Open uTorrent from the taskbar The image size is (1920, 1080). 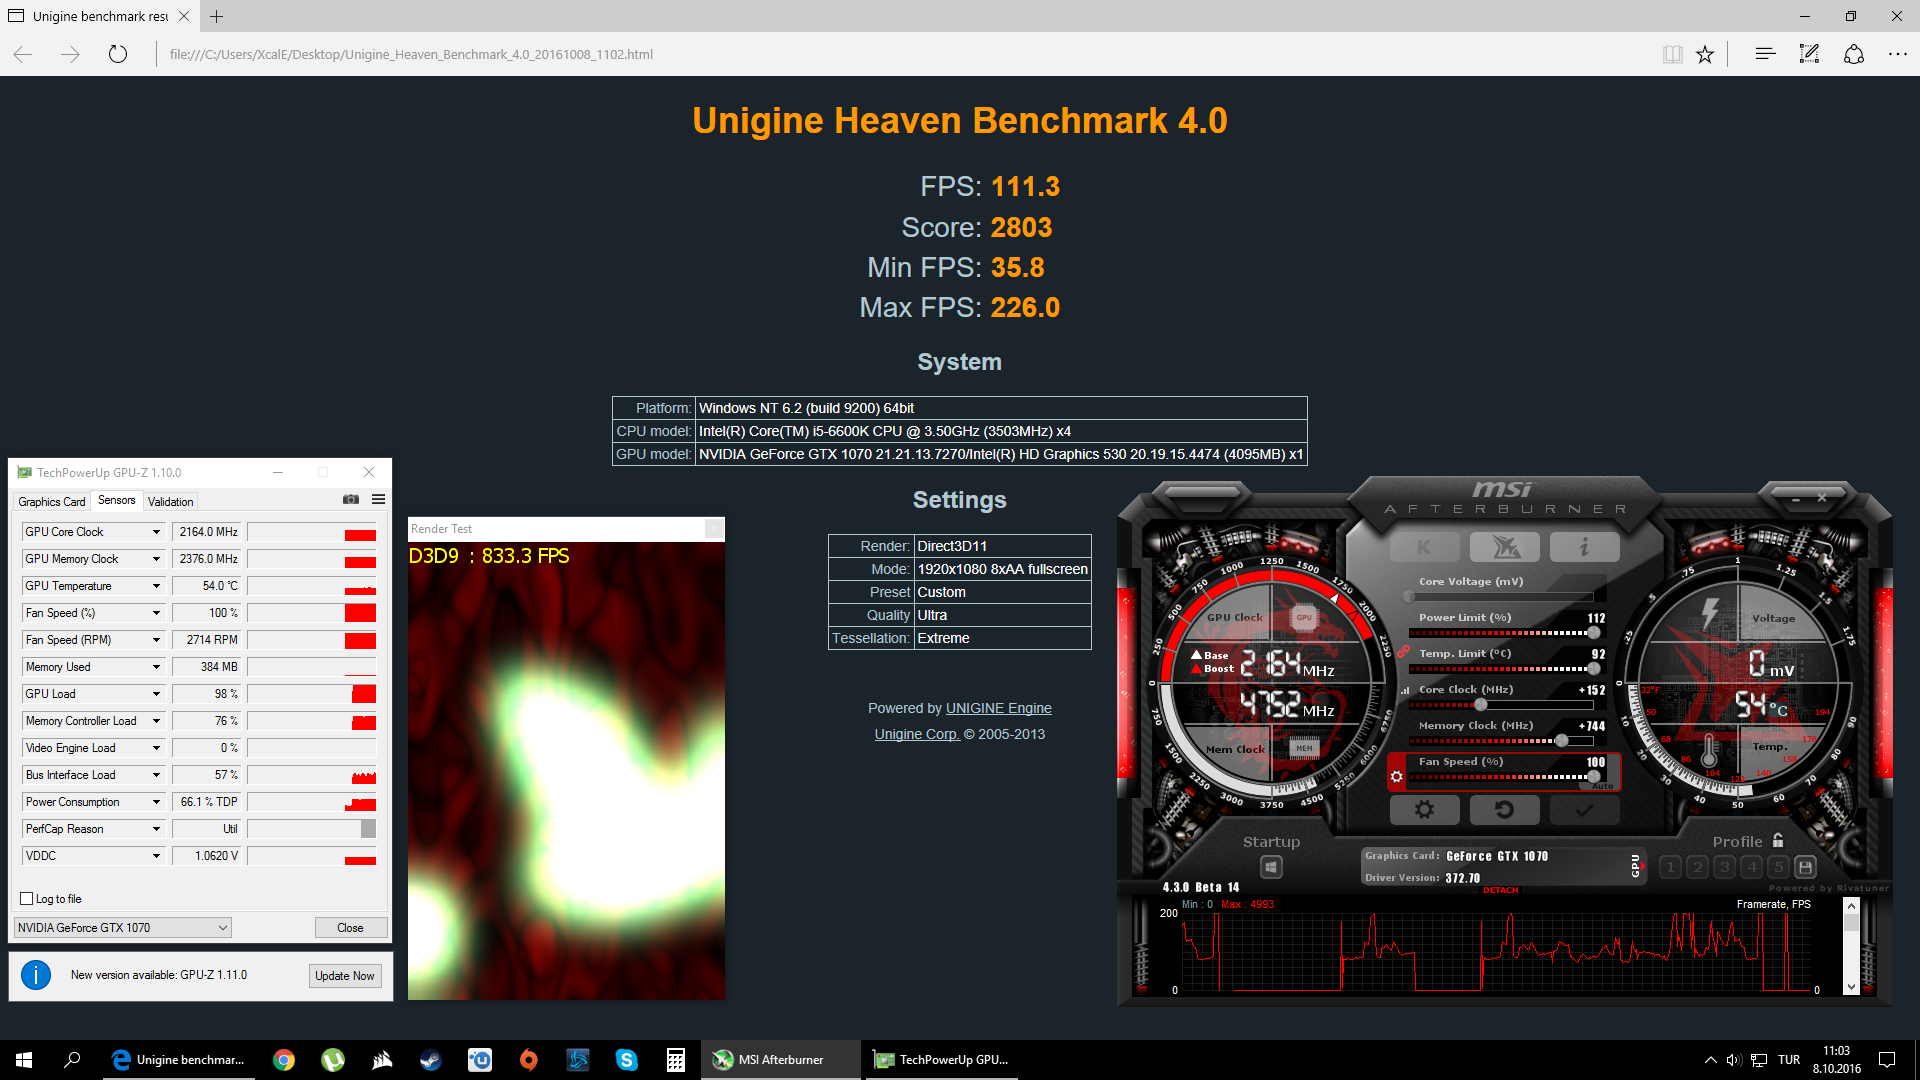click(333, 1060)
